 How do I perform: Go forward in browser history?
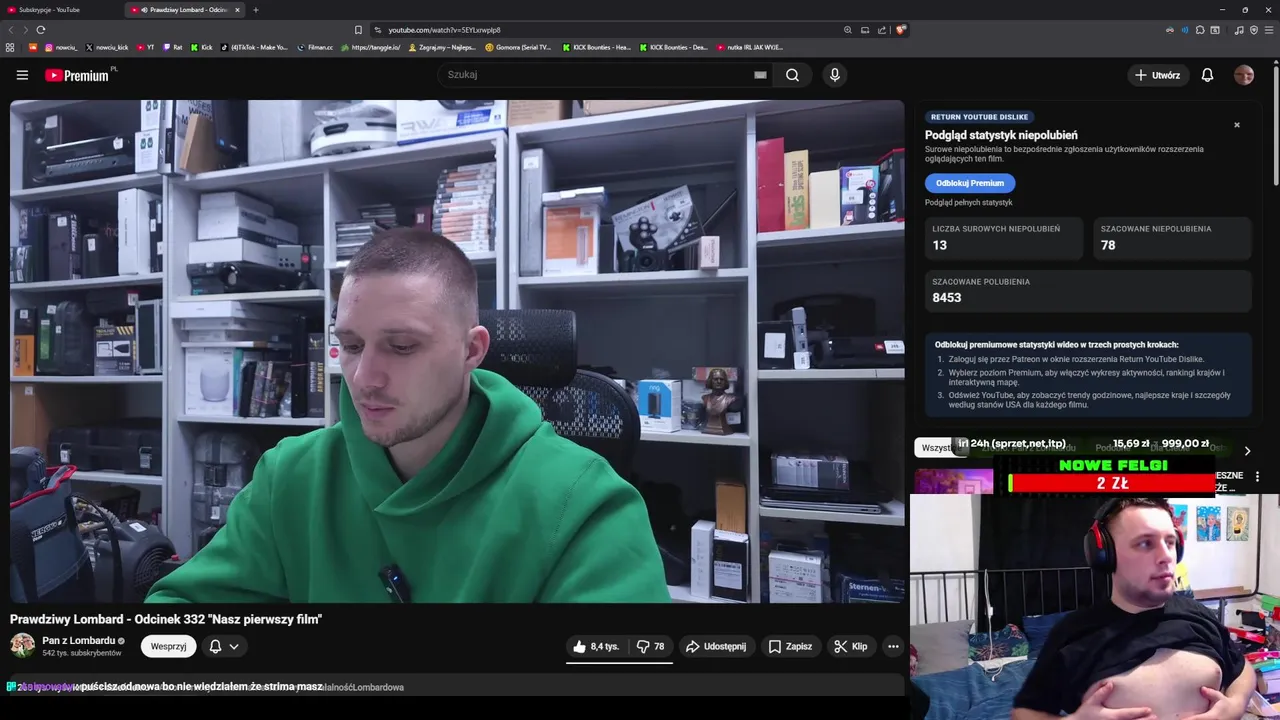click(x=25, y=30)
